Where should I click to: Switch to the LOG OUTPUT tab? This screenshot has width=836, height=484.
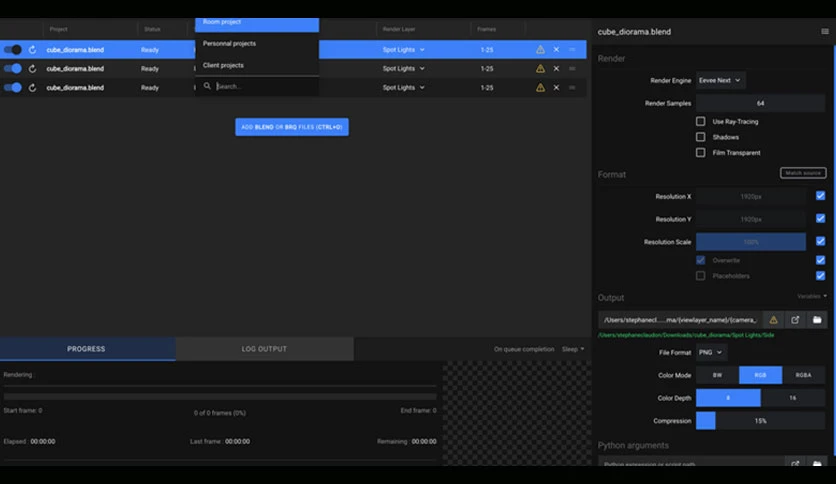pyautogui.click(x=264, y=349)
